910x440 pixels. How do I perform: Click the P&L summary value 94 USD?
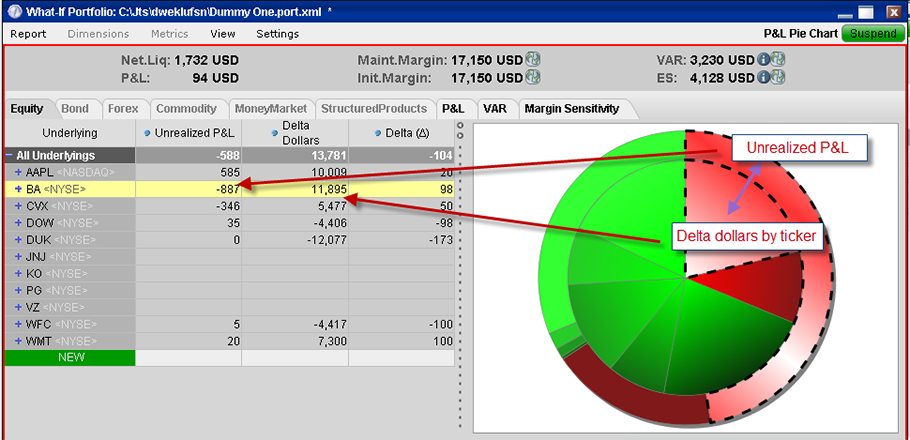[x=215, y=78]
